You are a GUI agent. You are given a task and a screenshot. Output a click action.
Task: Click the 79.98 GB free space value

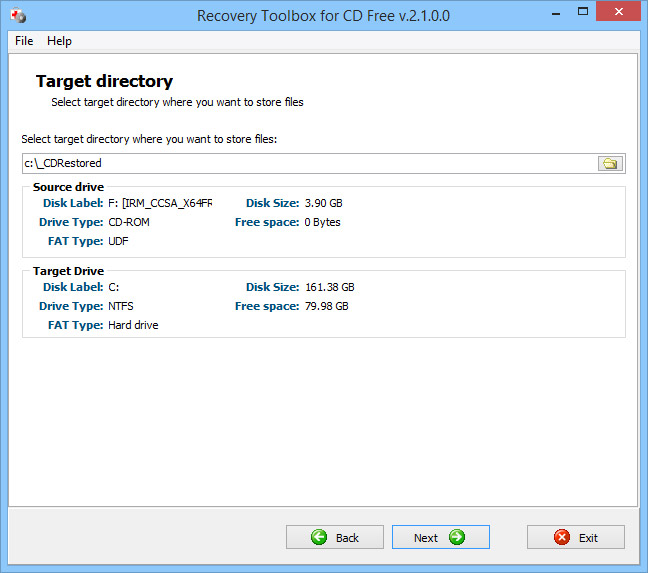(326, 306)
